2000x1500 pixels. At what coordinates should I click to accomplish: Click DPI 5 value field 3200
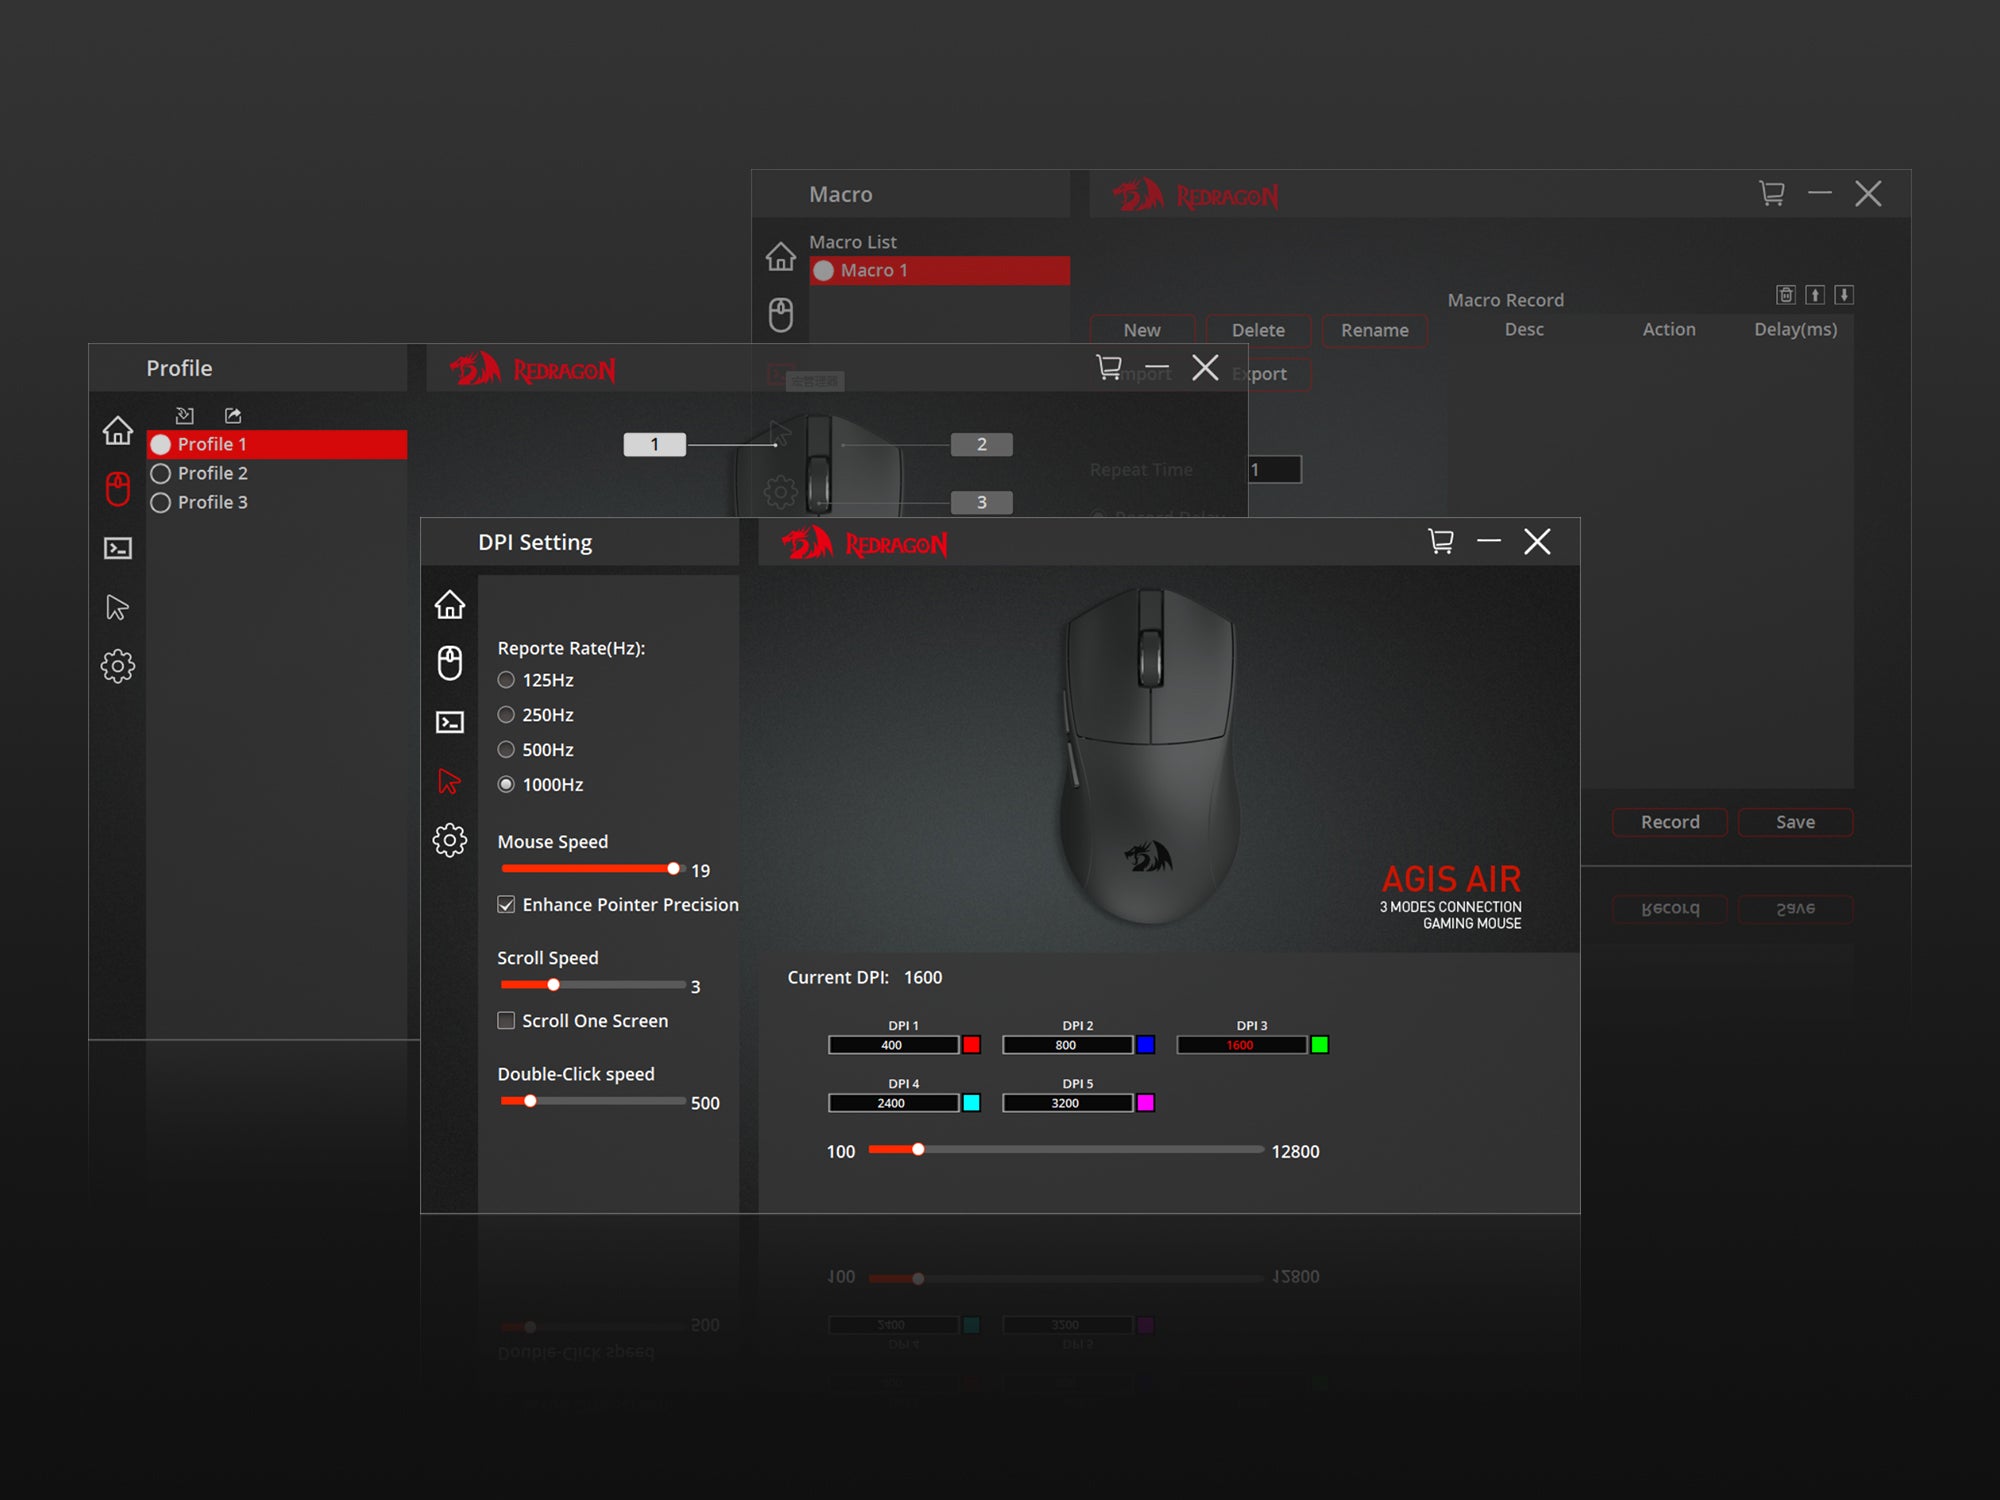[x=1067, y=1103]
